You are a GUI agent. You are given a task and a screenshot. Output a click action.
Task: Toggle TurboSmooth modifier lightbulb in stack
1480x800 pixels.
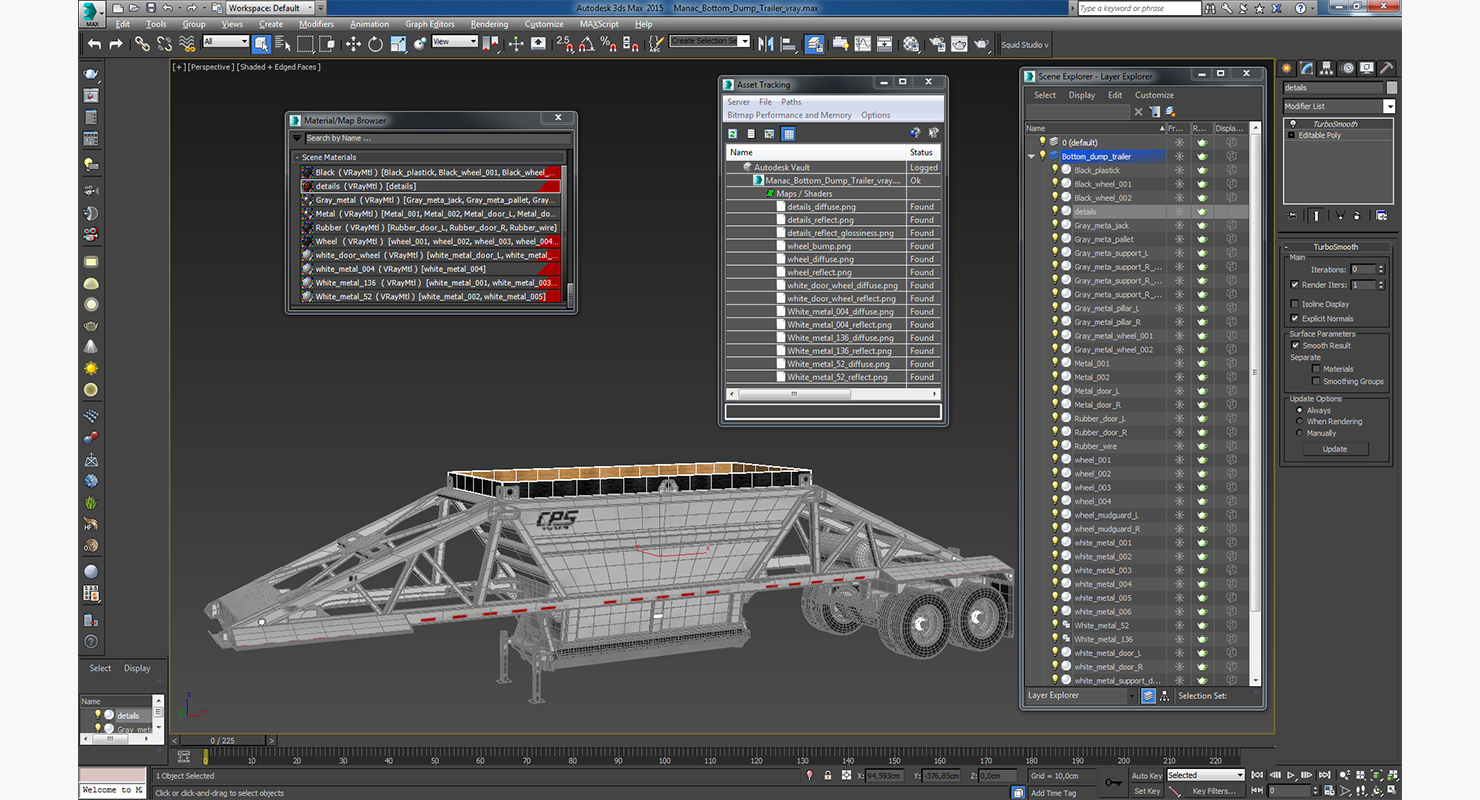(x=1292, y=124)
